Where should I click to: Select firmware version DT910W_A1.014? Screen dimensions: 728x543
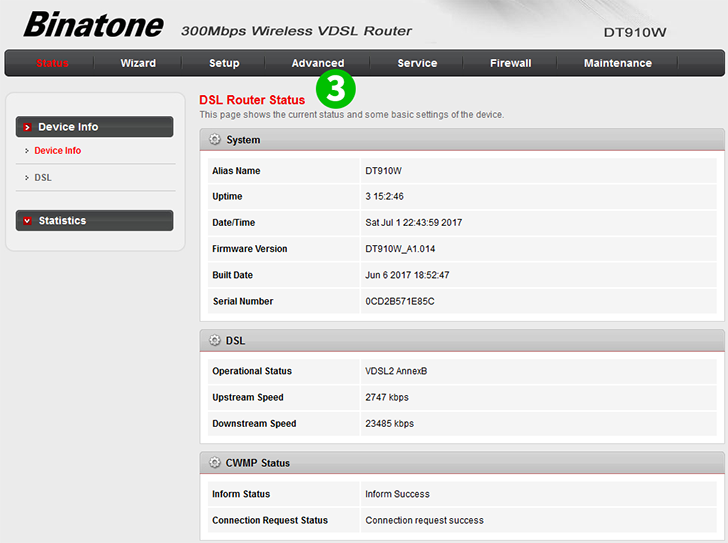[400, 249]
